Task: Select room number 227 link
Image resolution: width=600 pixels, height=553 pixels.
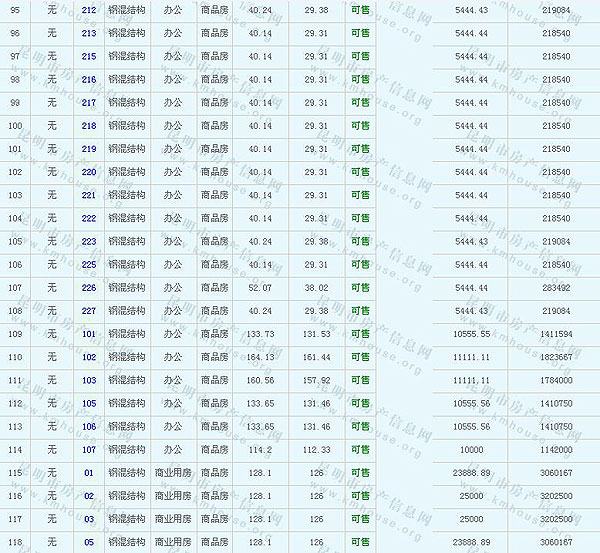Action: pyautogui.click(x=89, y=311)
